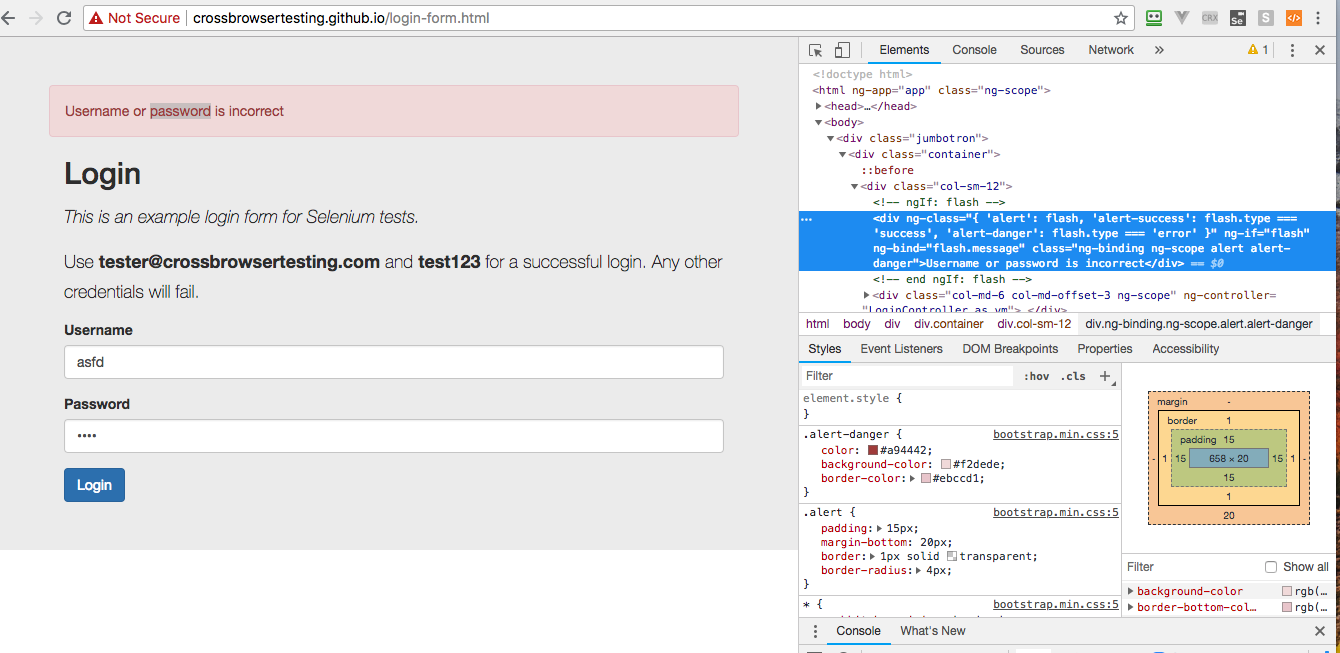1340x653 pixels.
Task: Close the console drawer
Action: 1319,631
